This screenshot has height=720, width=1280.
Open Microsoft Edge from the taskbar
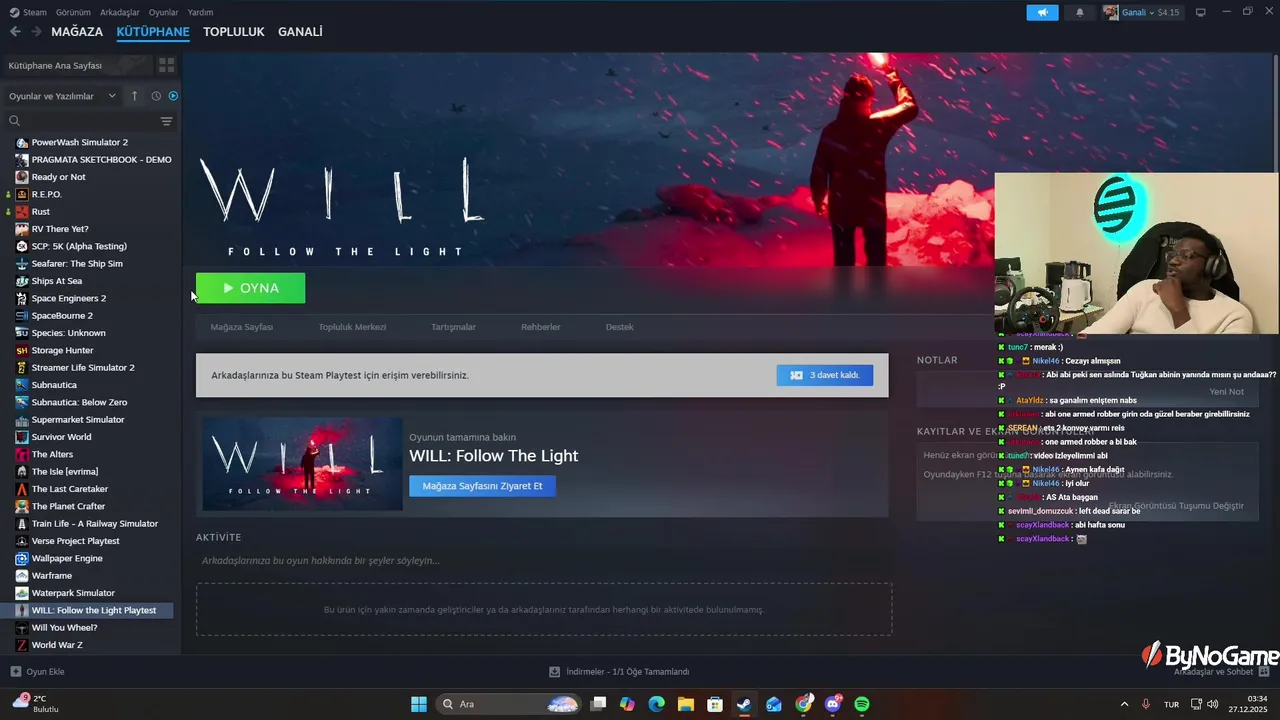pos(656,704)
